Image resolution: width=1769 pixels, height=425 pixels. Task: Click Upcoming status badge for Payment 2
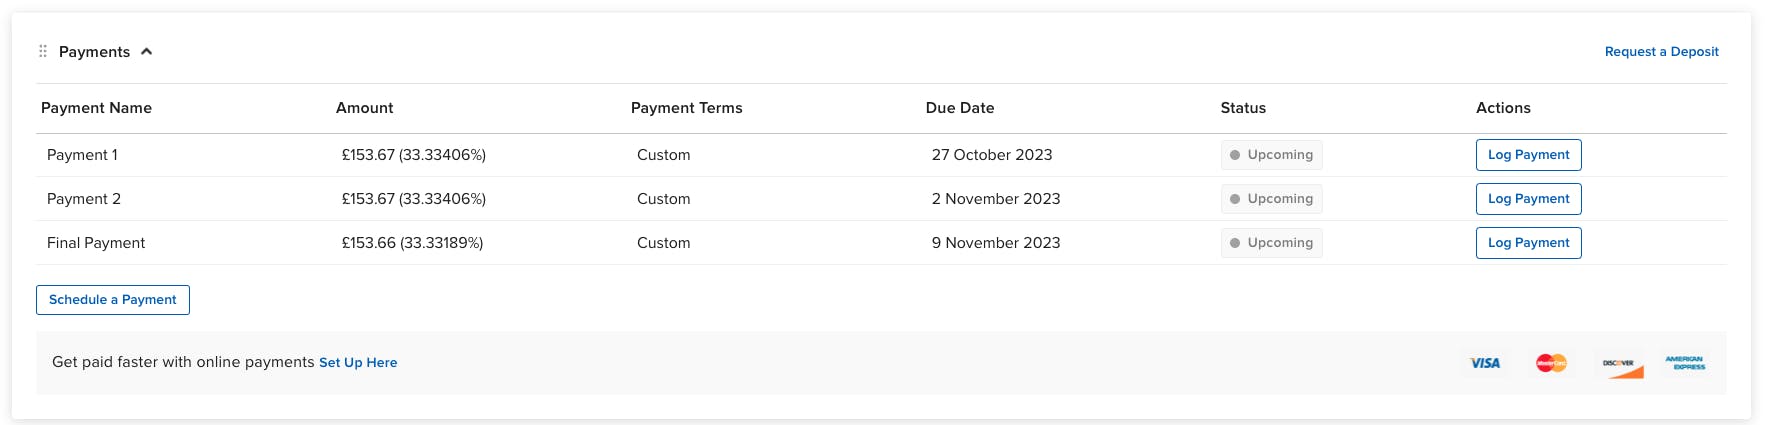click(1272, 199)
